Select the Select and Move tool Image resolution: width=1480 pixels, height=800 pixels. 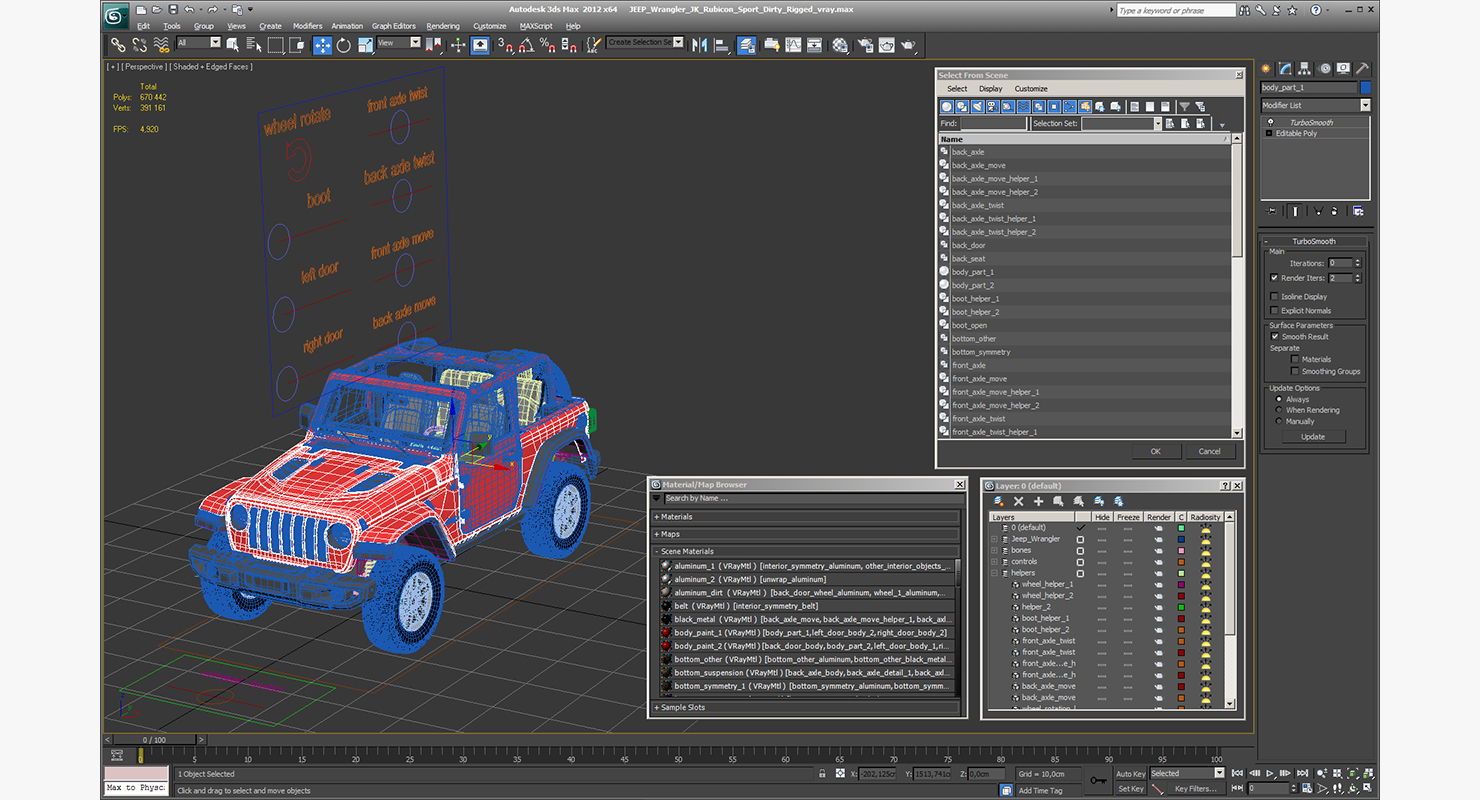(x=322, y=45)
